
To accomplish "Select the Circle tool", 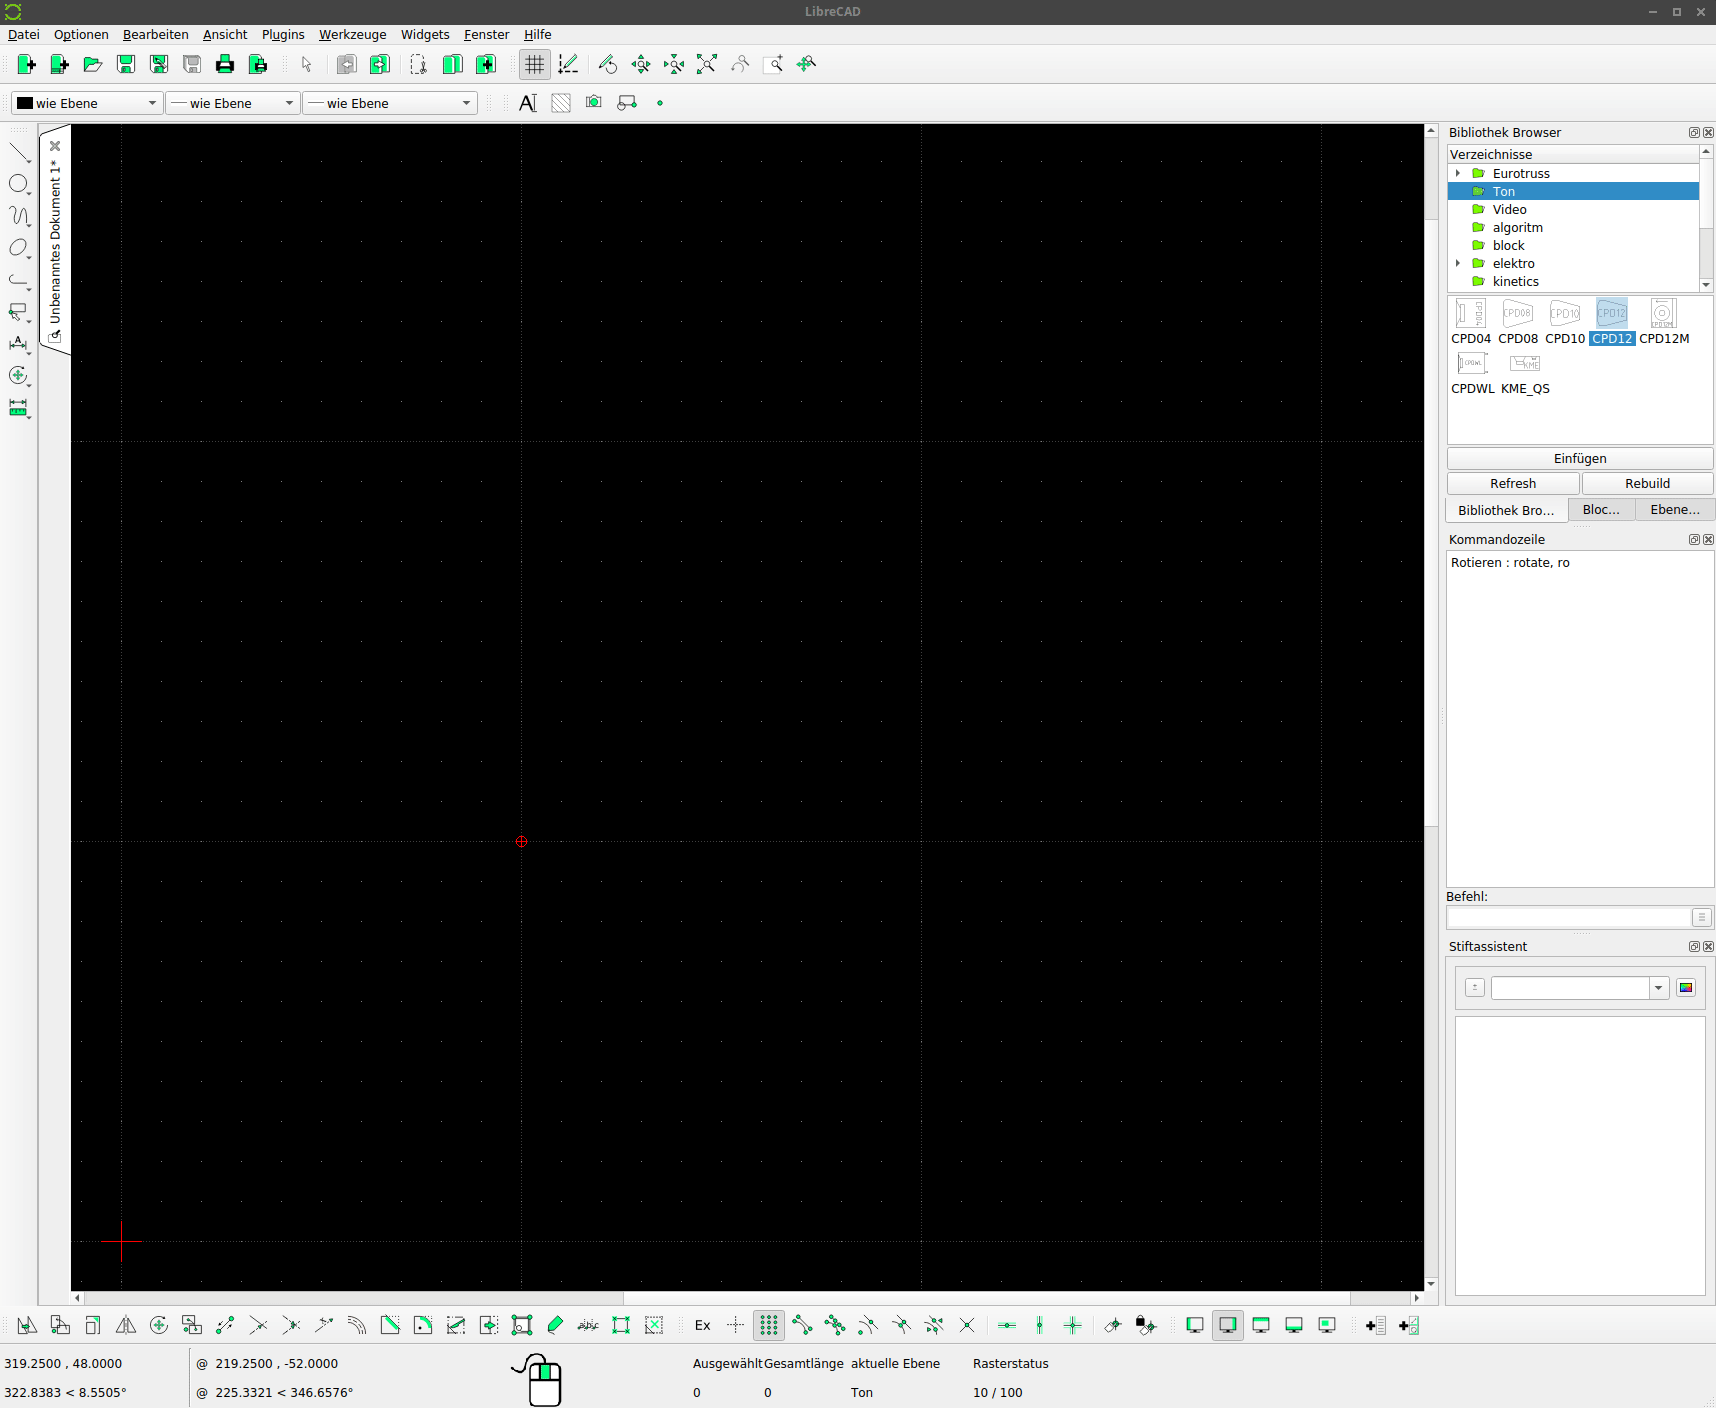I will click(19, 184).
